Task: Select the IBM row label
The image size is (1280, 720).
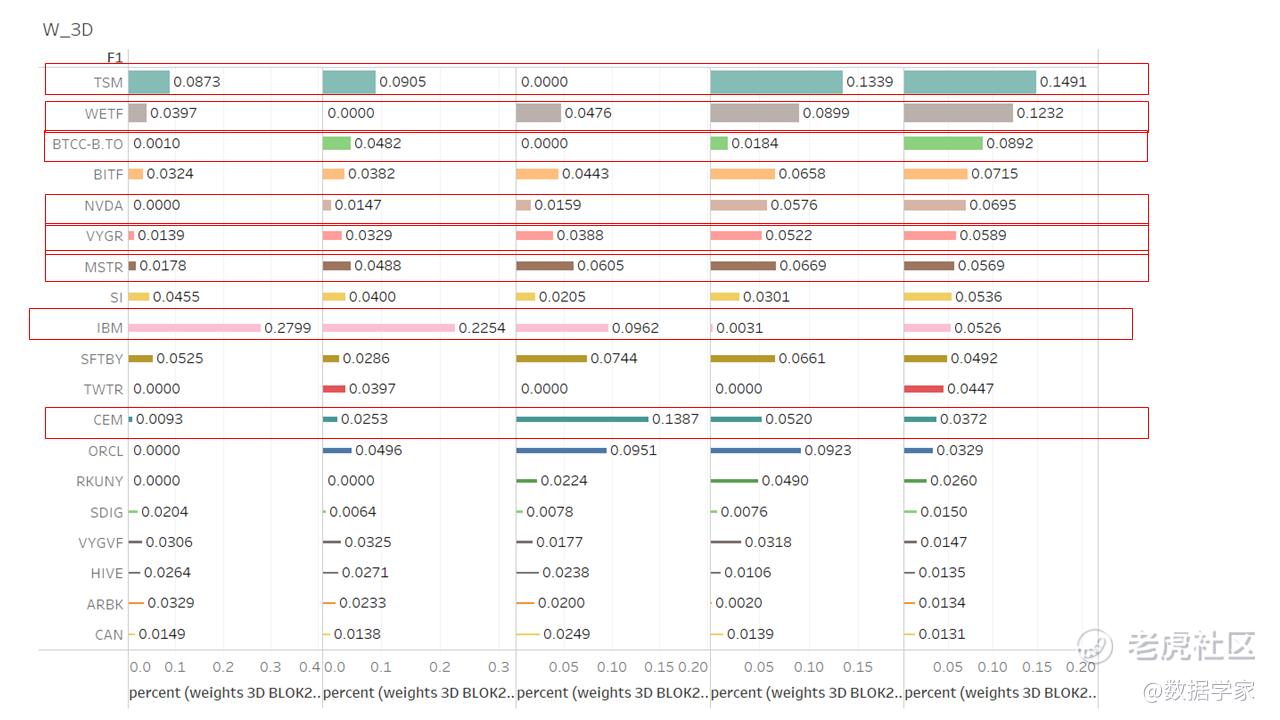Action: point(111,328)
